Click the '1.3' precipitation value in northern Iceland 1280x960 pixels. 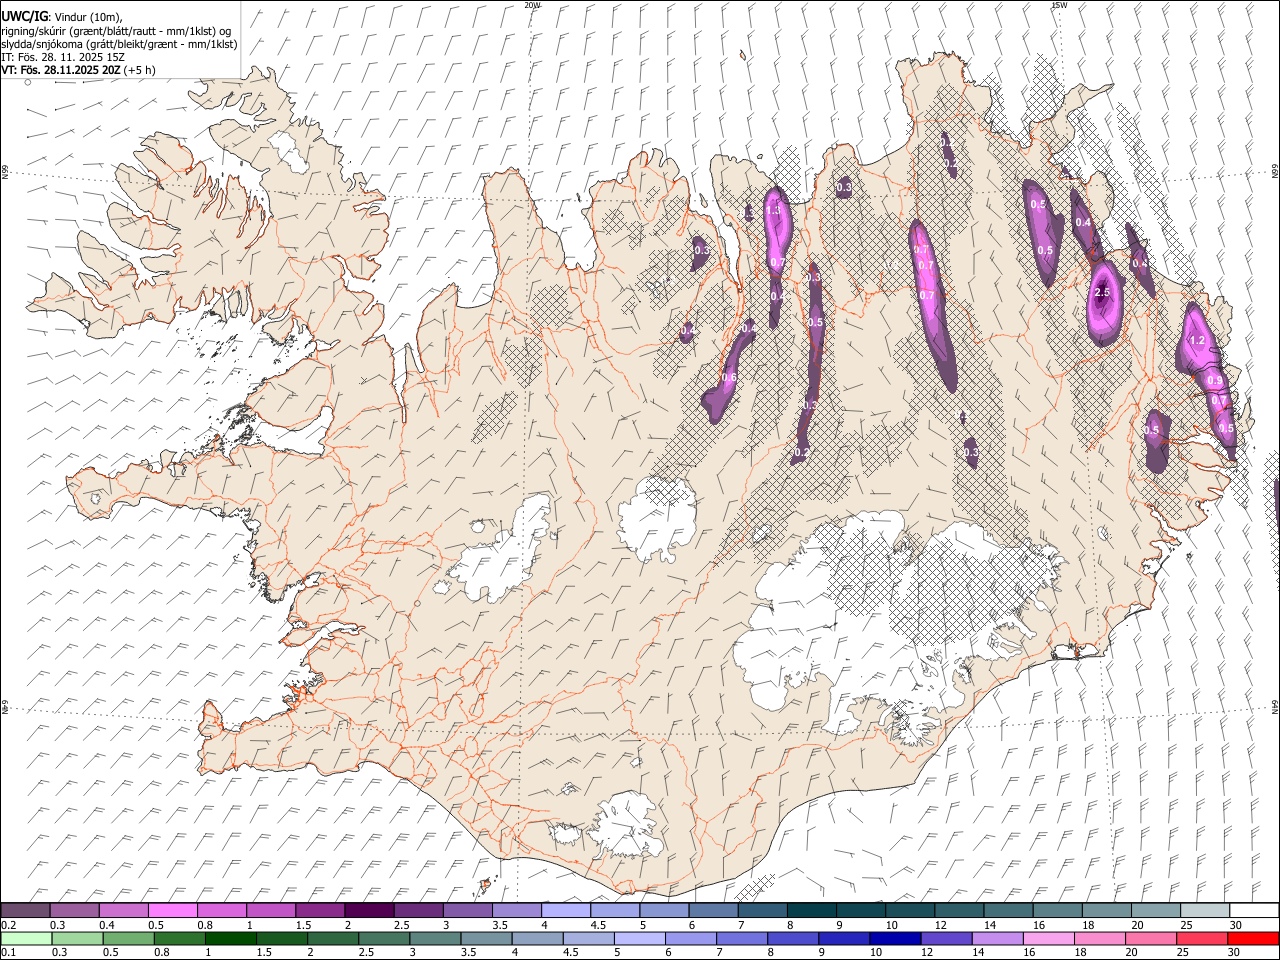pyautogui.click(x=773, y=211)
